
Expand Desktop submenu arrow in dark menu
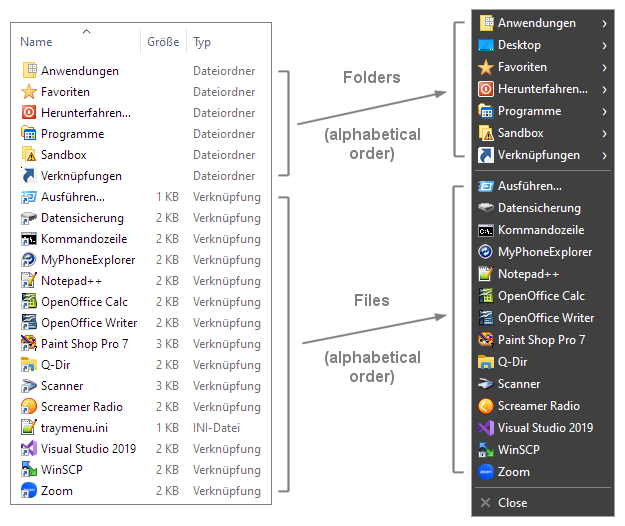click(x=605, y=45)
